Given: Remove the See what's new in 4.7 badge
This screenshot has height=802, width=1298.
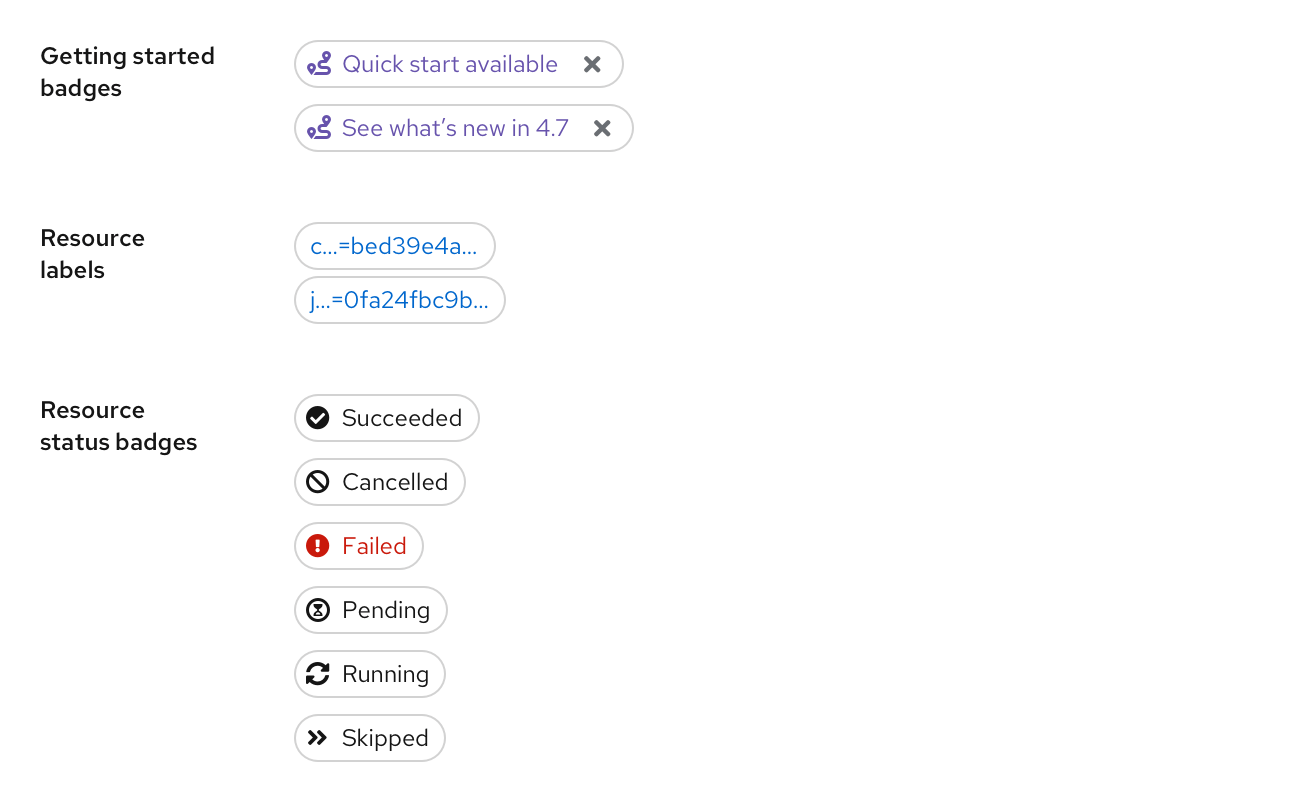Looking at the screenshot, I should pos(602,128).
